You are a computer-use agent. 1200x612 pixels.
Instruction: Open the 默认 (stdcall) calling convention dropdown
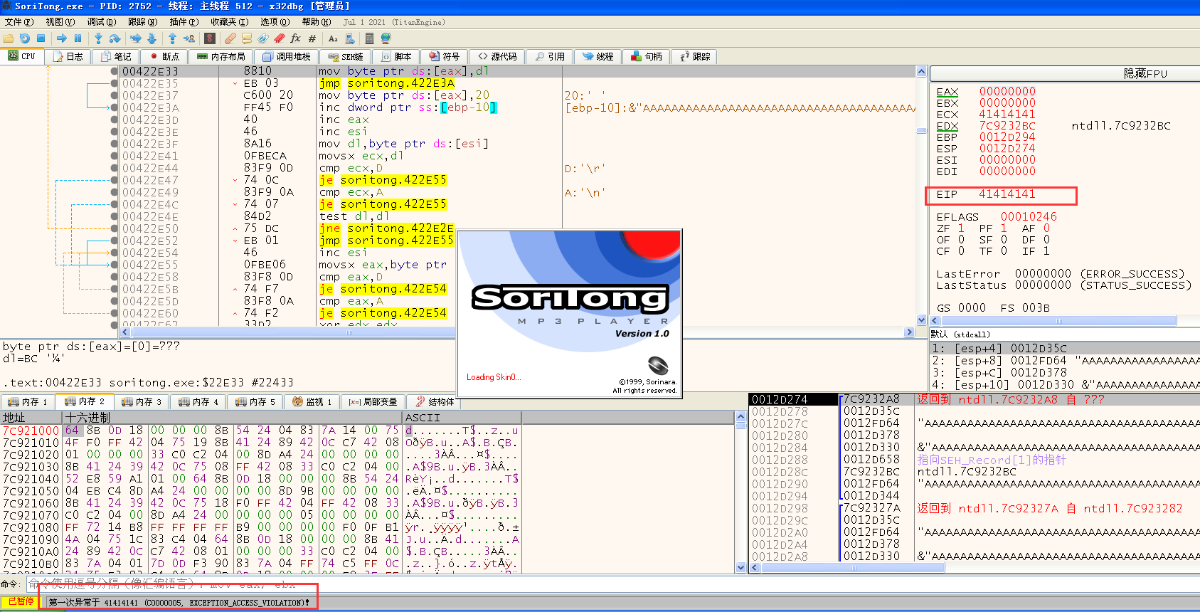(1064, 333)
